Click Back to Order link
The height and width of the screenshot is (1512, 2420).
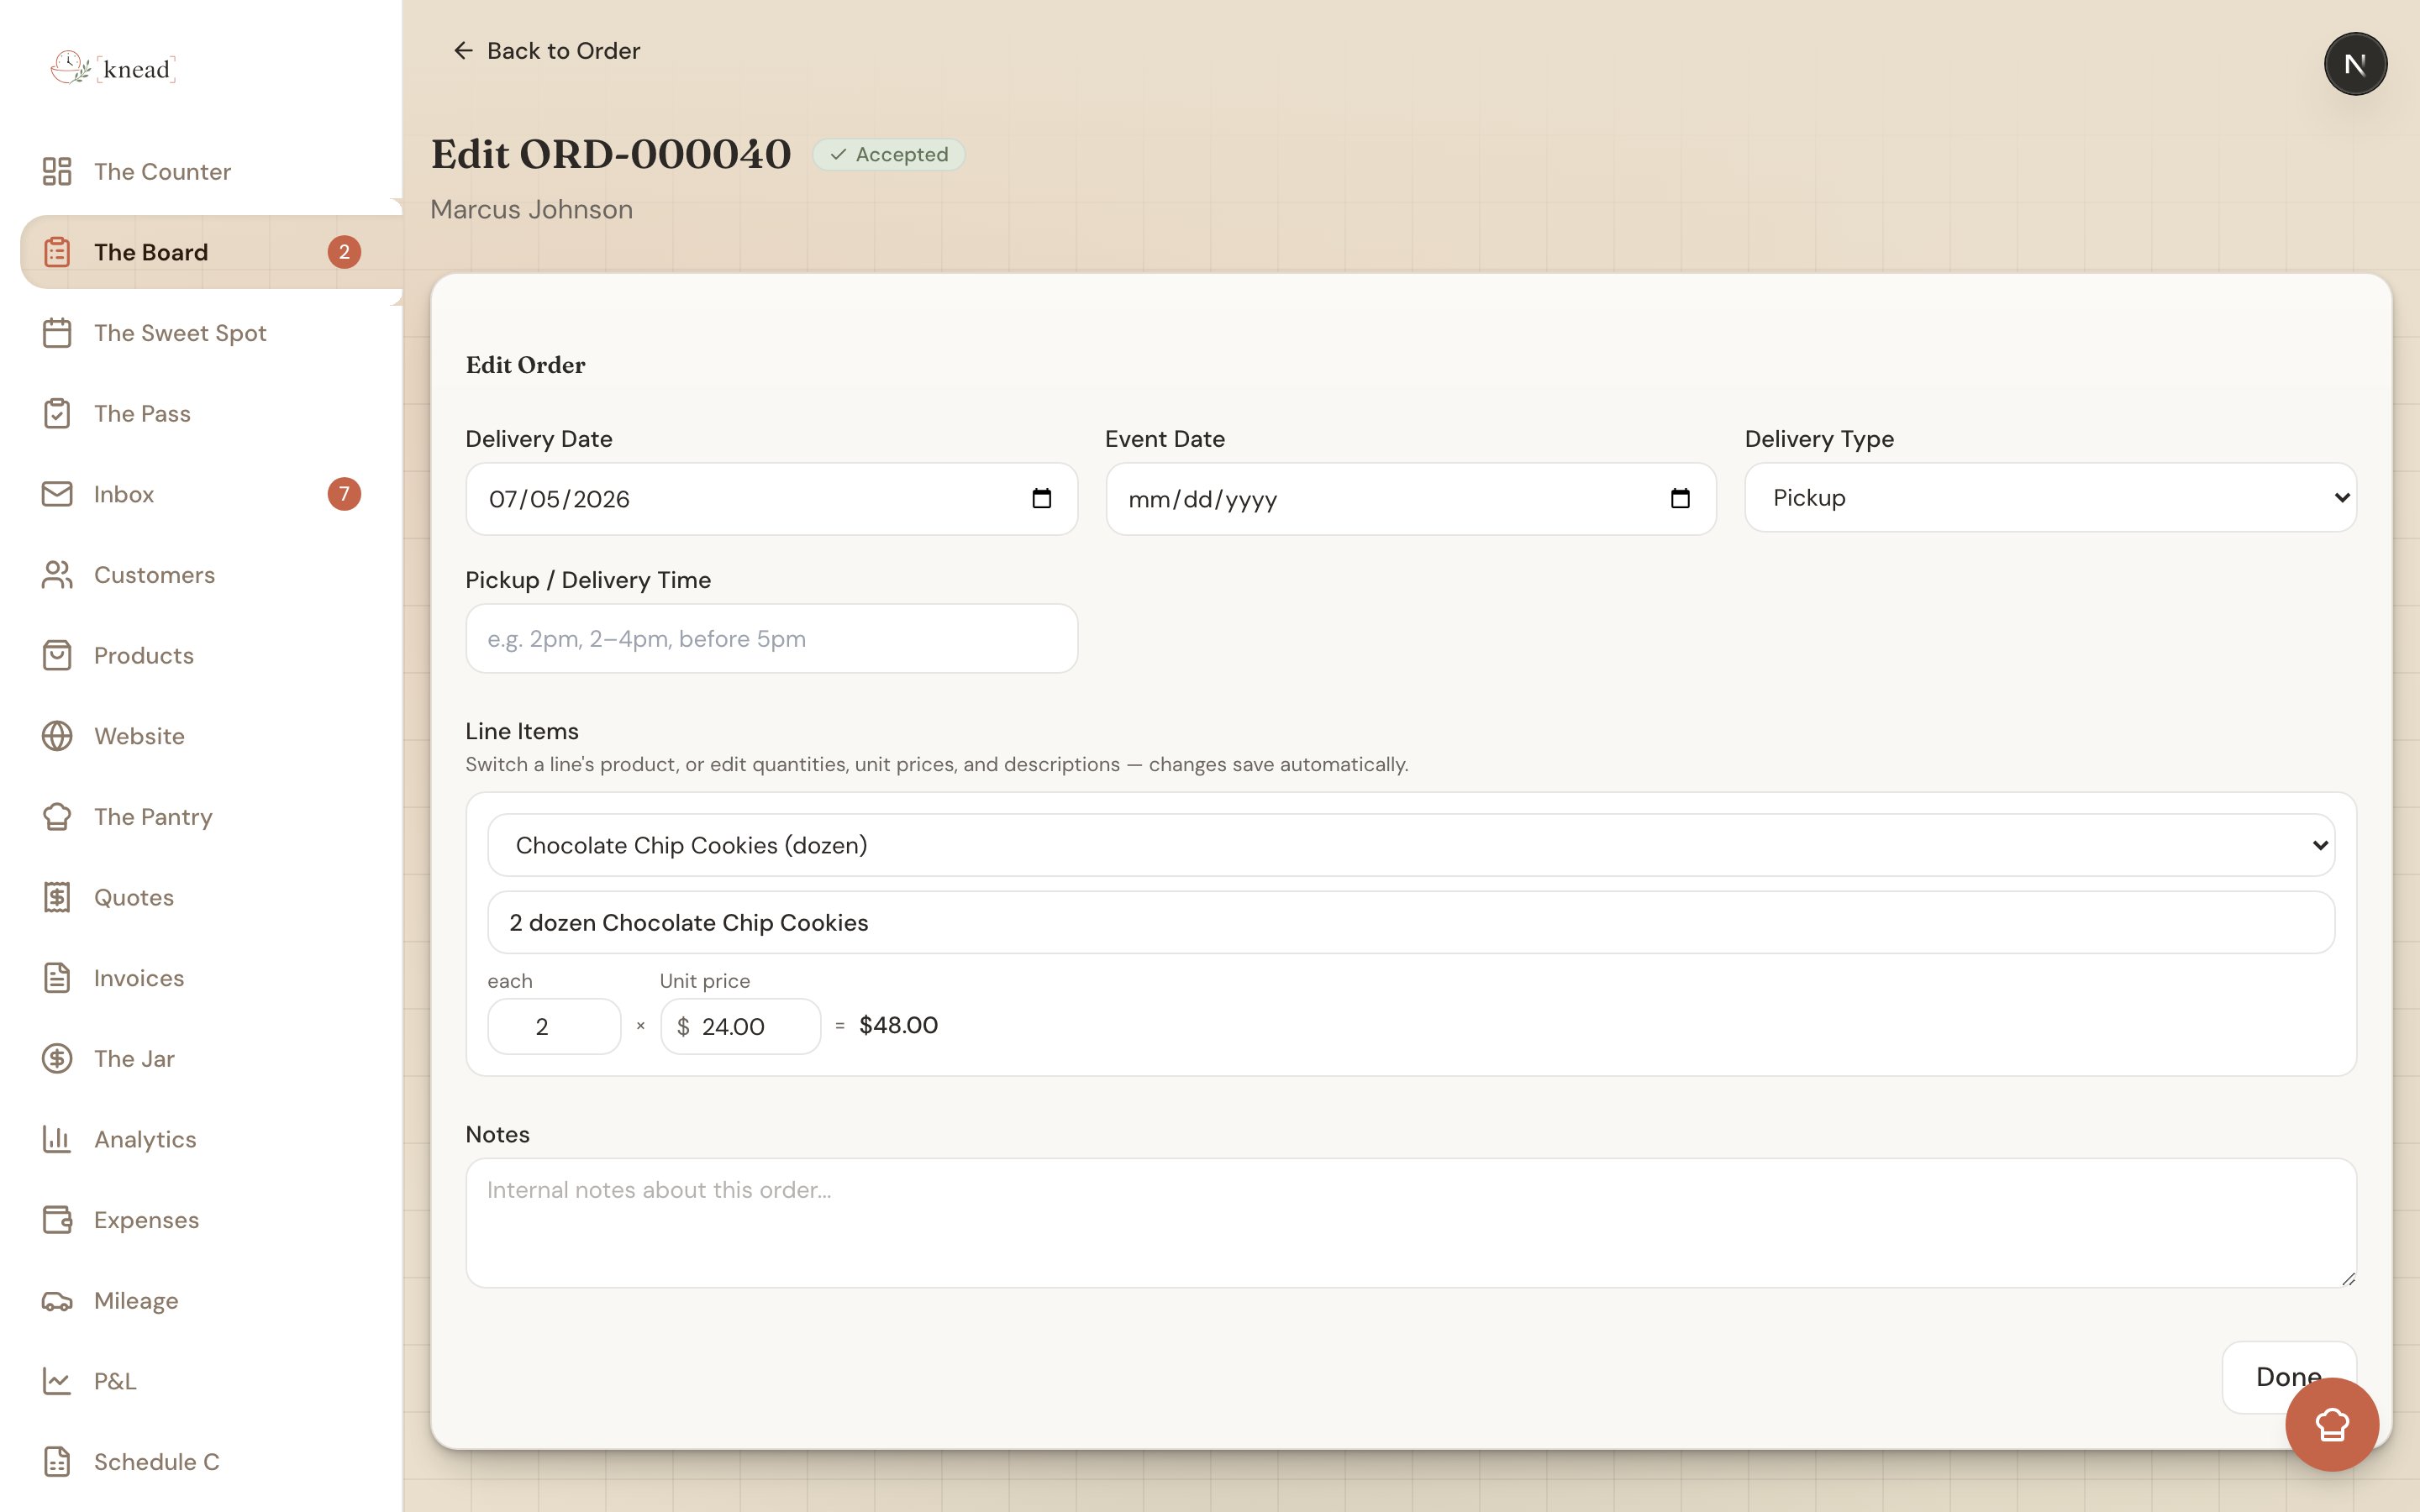point(546,50)
